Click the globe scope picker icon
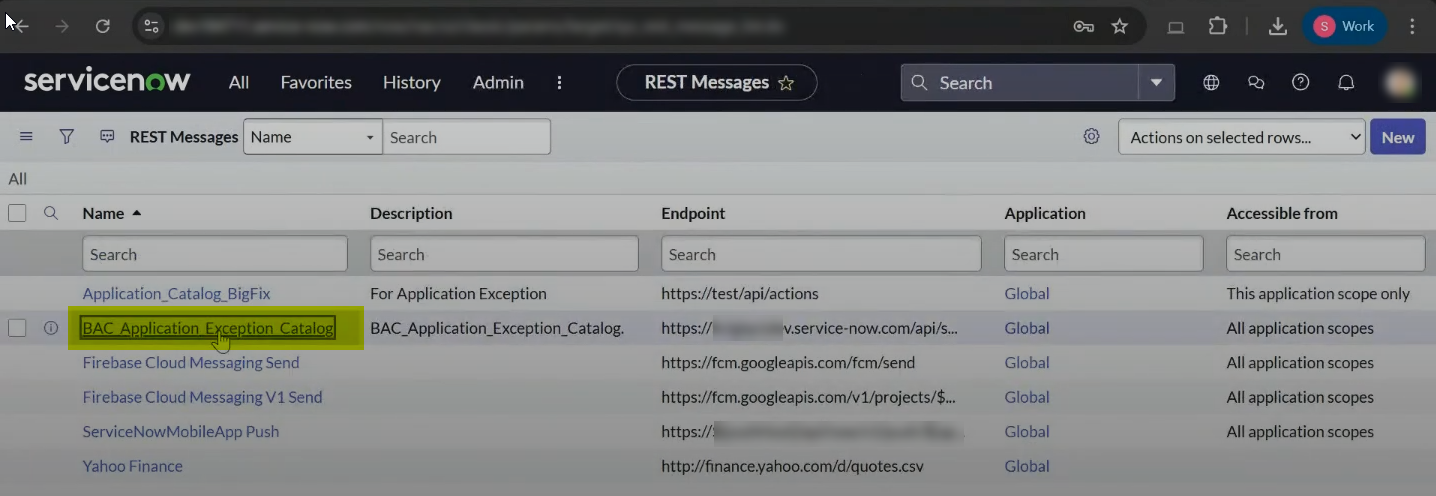The image size is (1436, 496). [1211, 83]
